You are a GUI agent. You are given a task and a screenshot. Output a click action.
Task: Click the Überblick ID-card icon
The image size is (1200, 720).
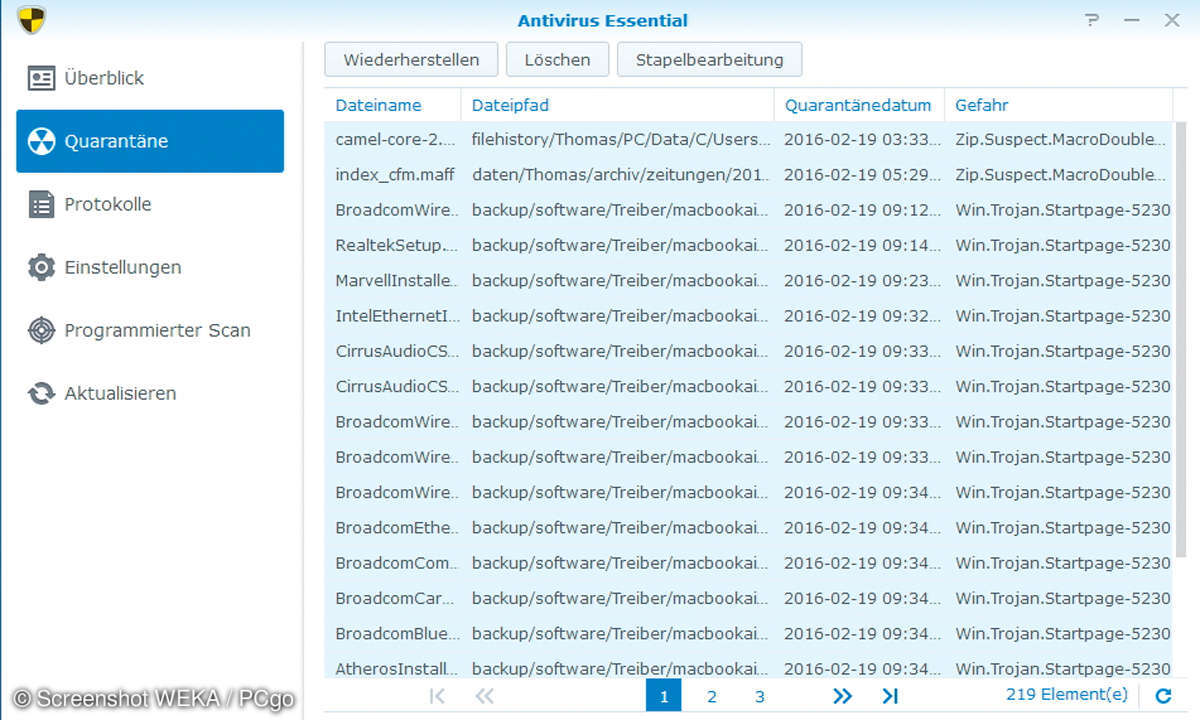coord(41,78)
